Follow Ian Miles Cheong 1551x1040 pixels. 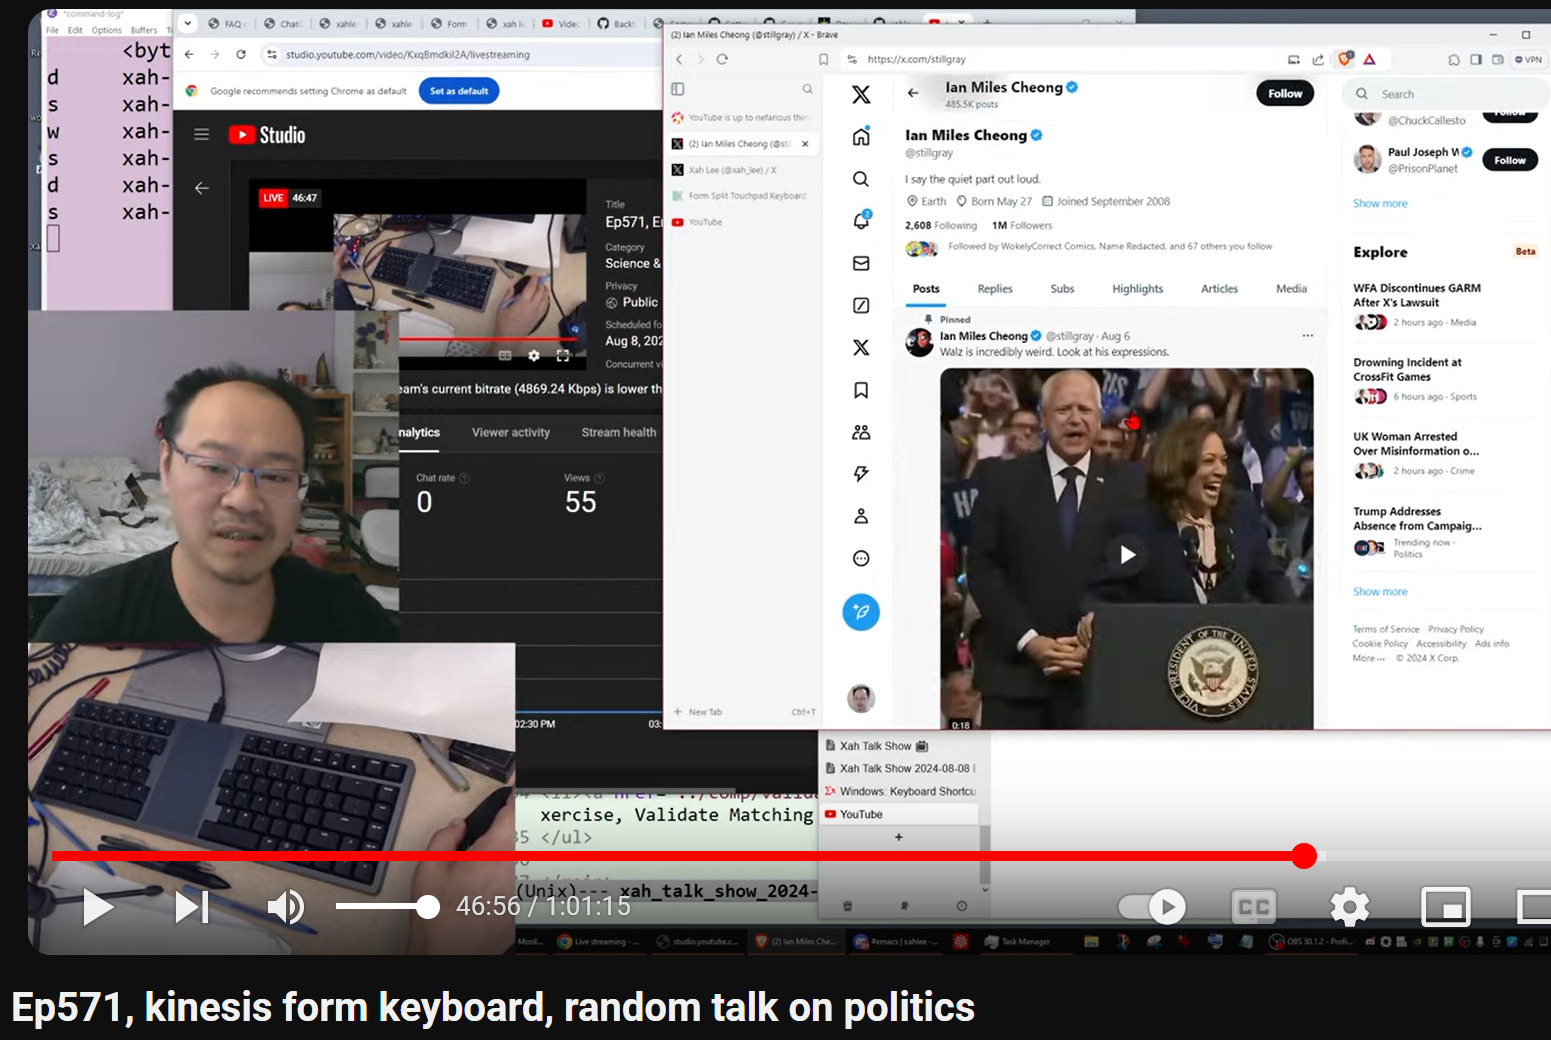tap(1285, 93)
